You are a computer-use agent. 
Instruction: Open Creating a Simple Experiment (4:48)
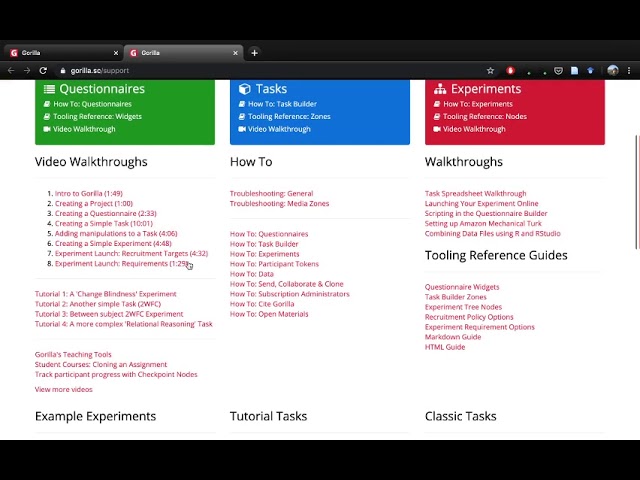click(113, 243)
